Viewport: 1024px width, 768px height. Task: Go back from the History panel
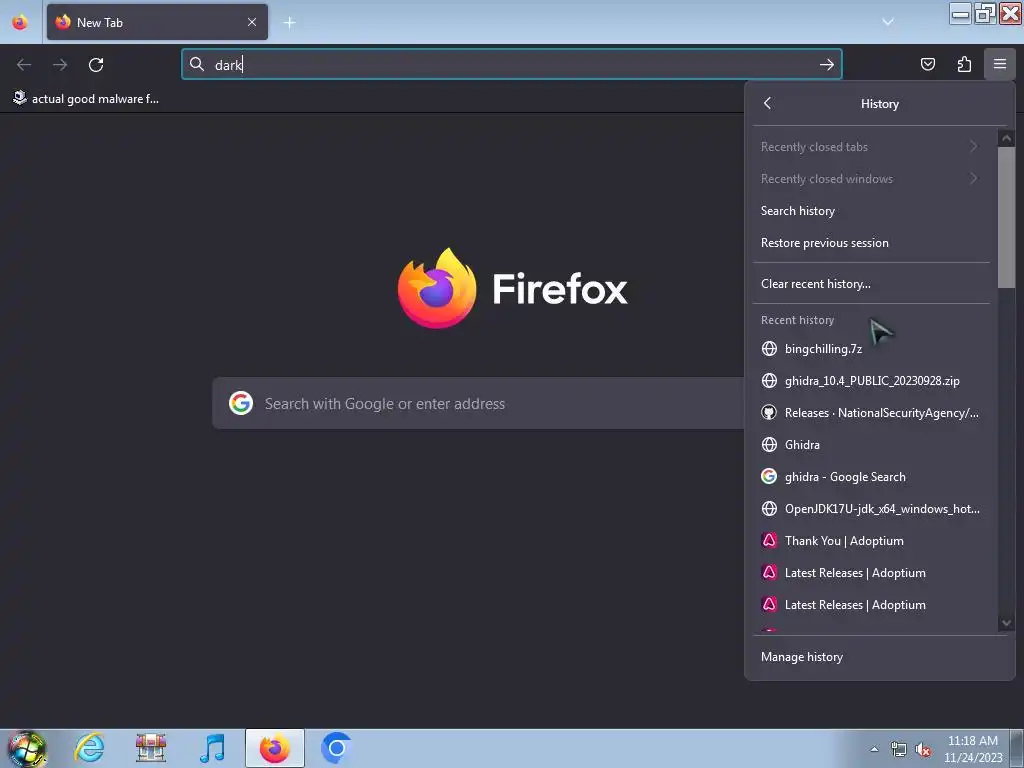(x=767, y=103)
